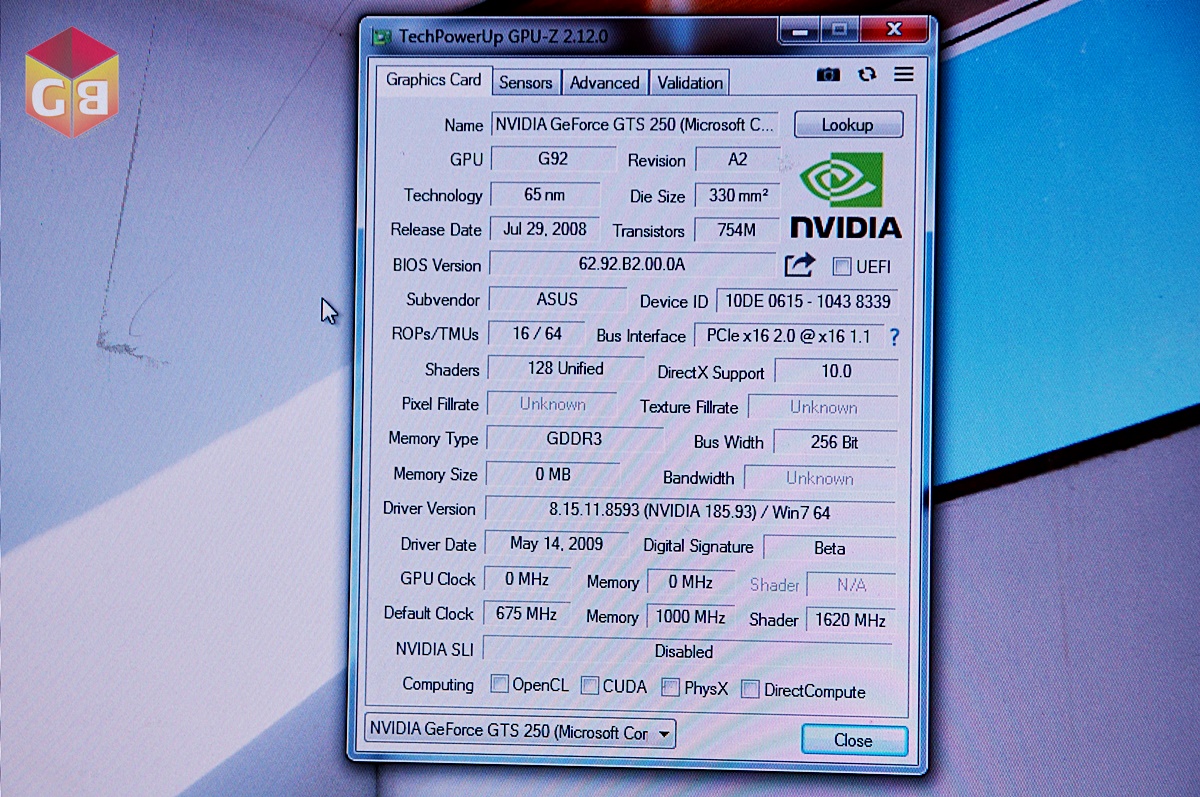
Task: Click the refresh icon in GPU-Z
Action: click(867, 74)
